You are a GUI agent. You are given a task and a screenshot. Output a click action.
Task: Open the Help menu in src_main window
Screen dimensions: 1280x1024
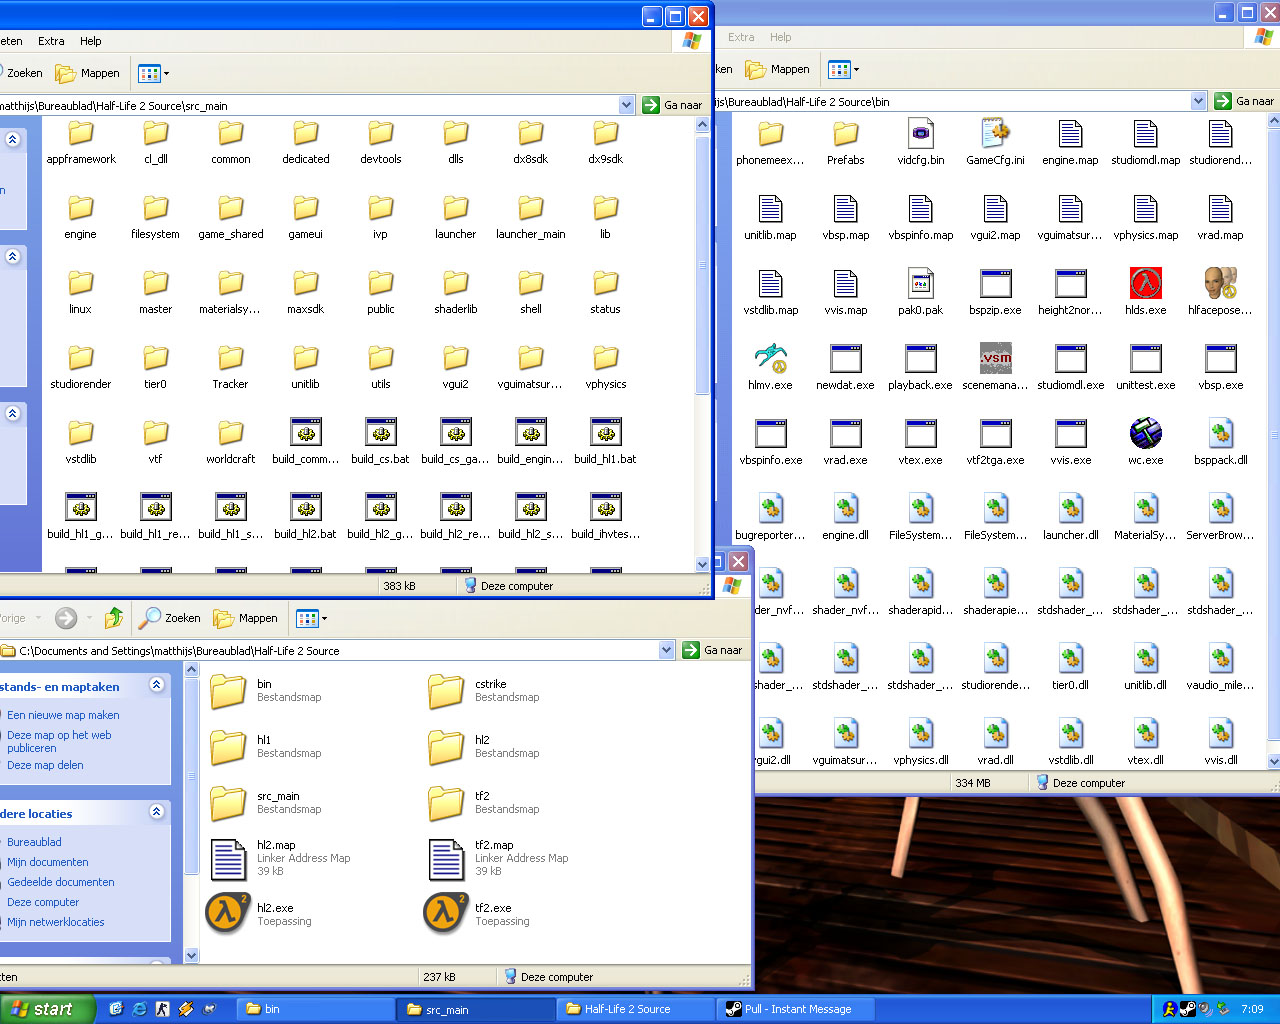[91, 41]
